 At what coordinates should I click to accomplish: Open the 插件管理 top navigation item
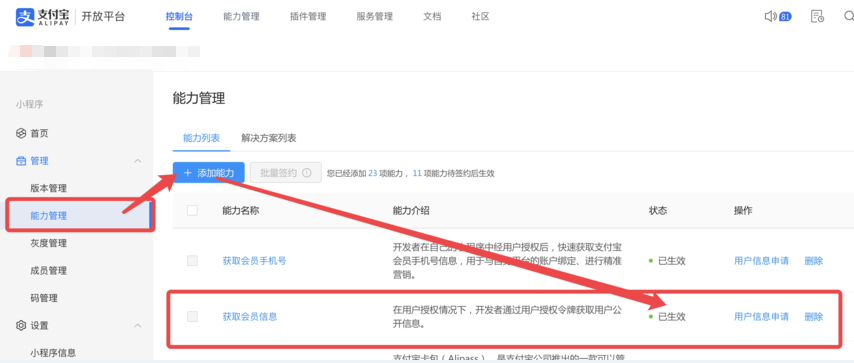[308, 17]
